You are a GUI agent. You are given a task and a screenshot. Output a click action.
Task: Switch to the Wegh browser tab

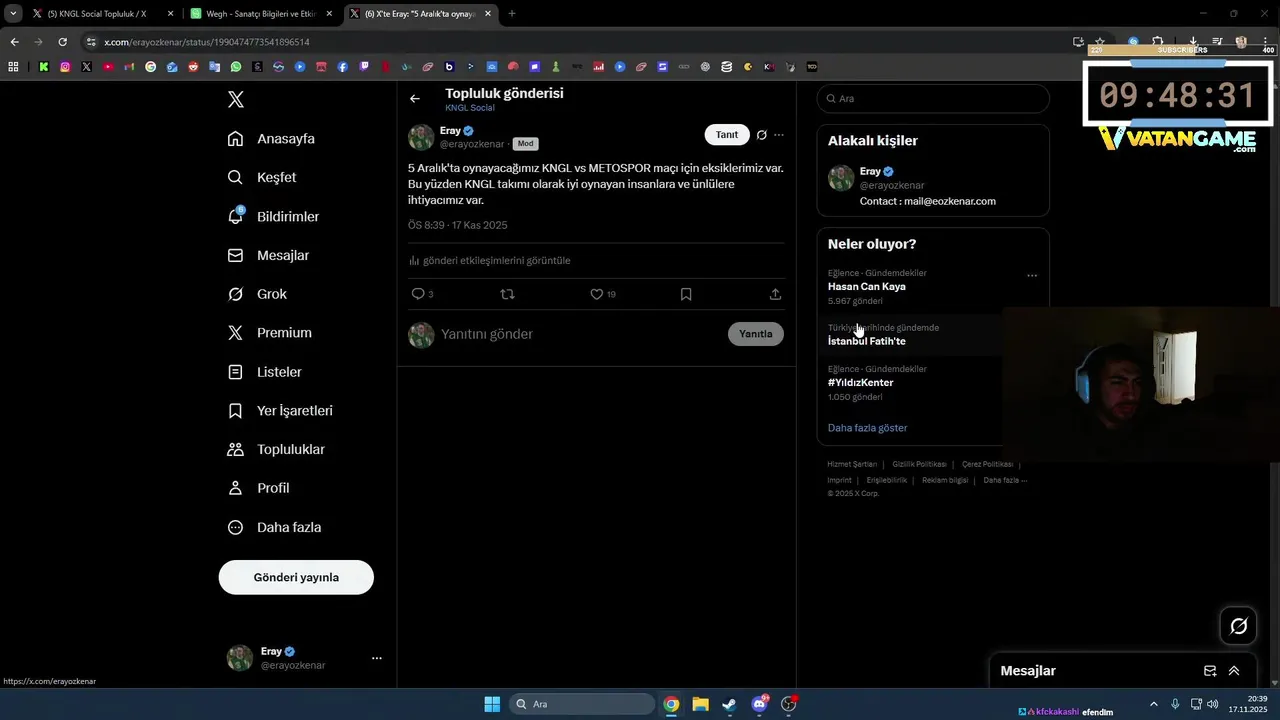click(262, 14)
